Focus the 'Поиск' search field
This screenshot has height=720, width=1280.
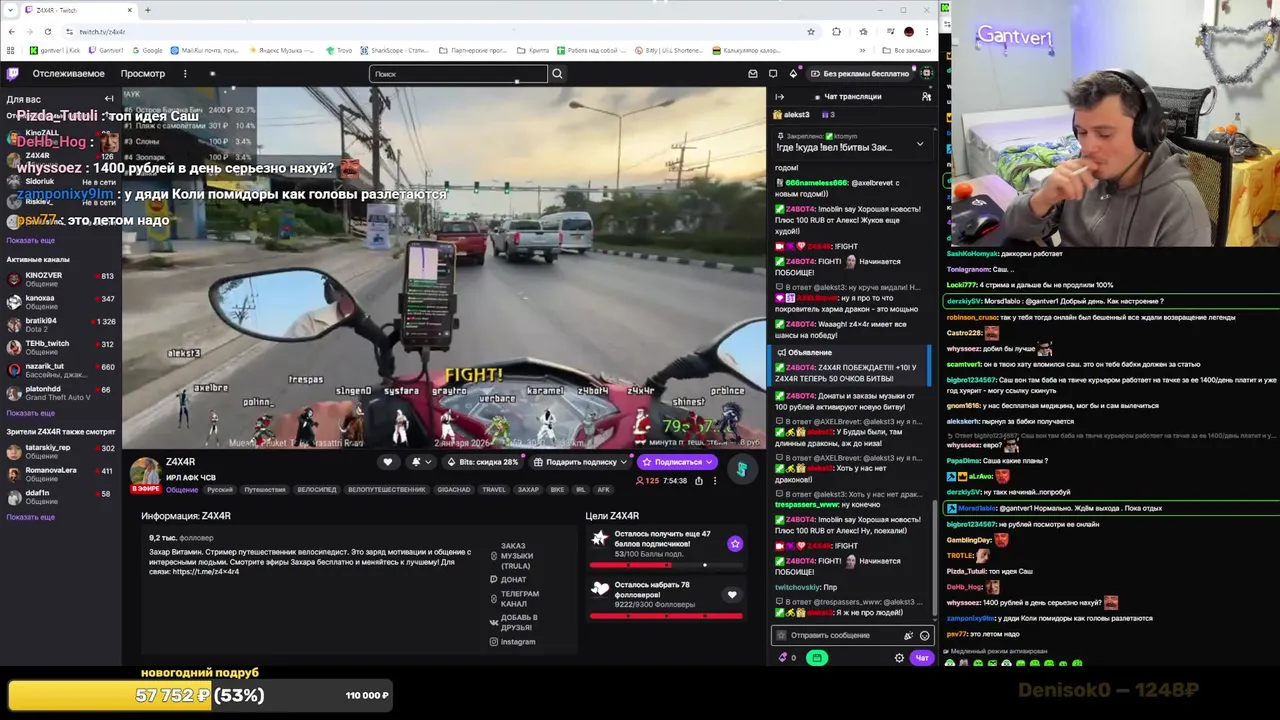(458, 73)
